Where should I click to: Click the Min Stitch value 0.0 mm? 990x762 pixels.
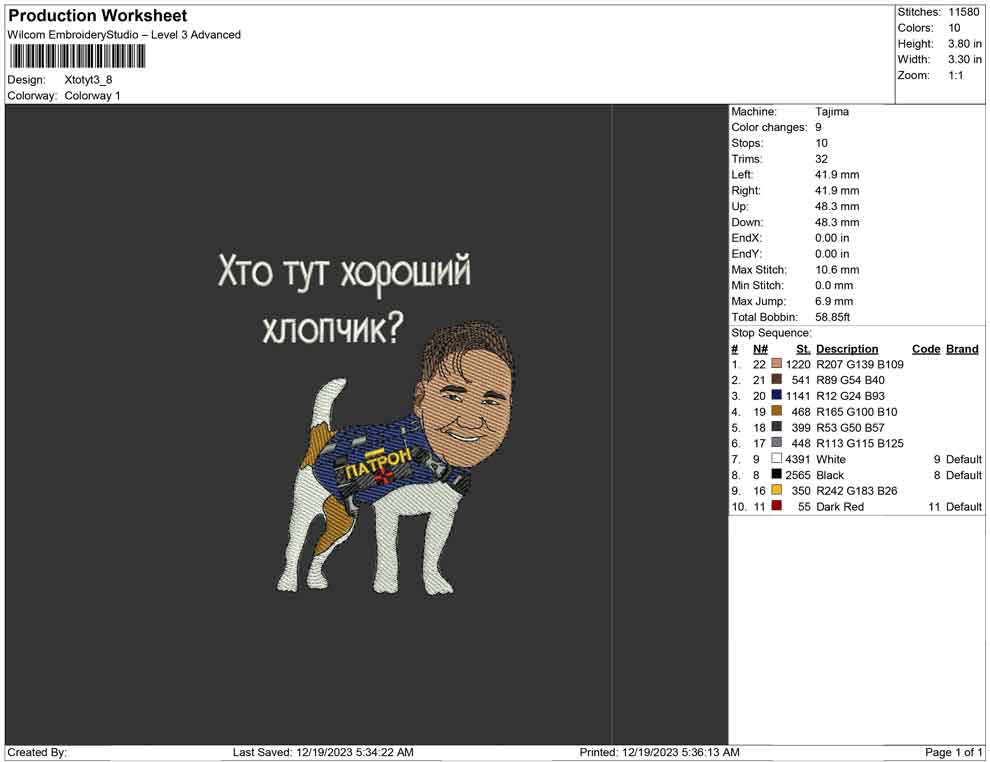point(834,285)
